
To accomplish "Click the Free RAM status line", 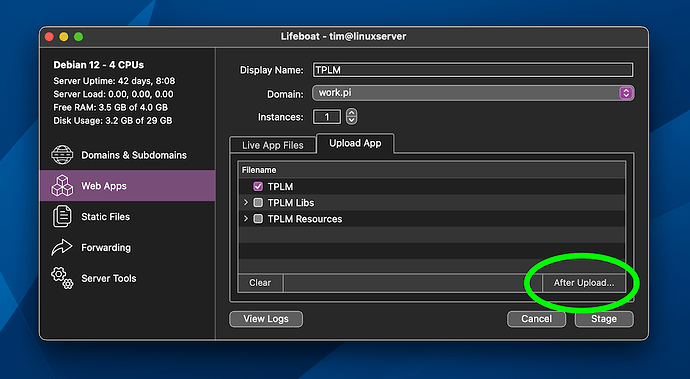I will coord(110,107).
